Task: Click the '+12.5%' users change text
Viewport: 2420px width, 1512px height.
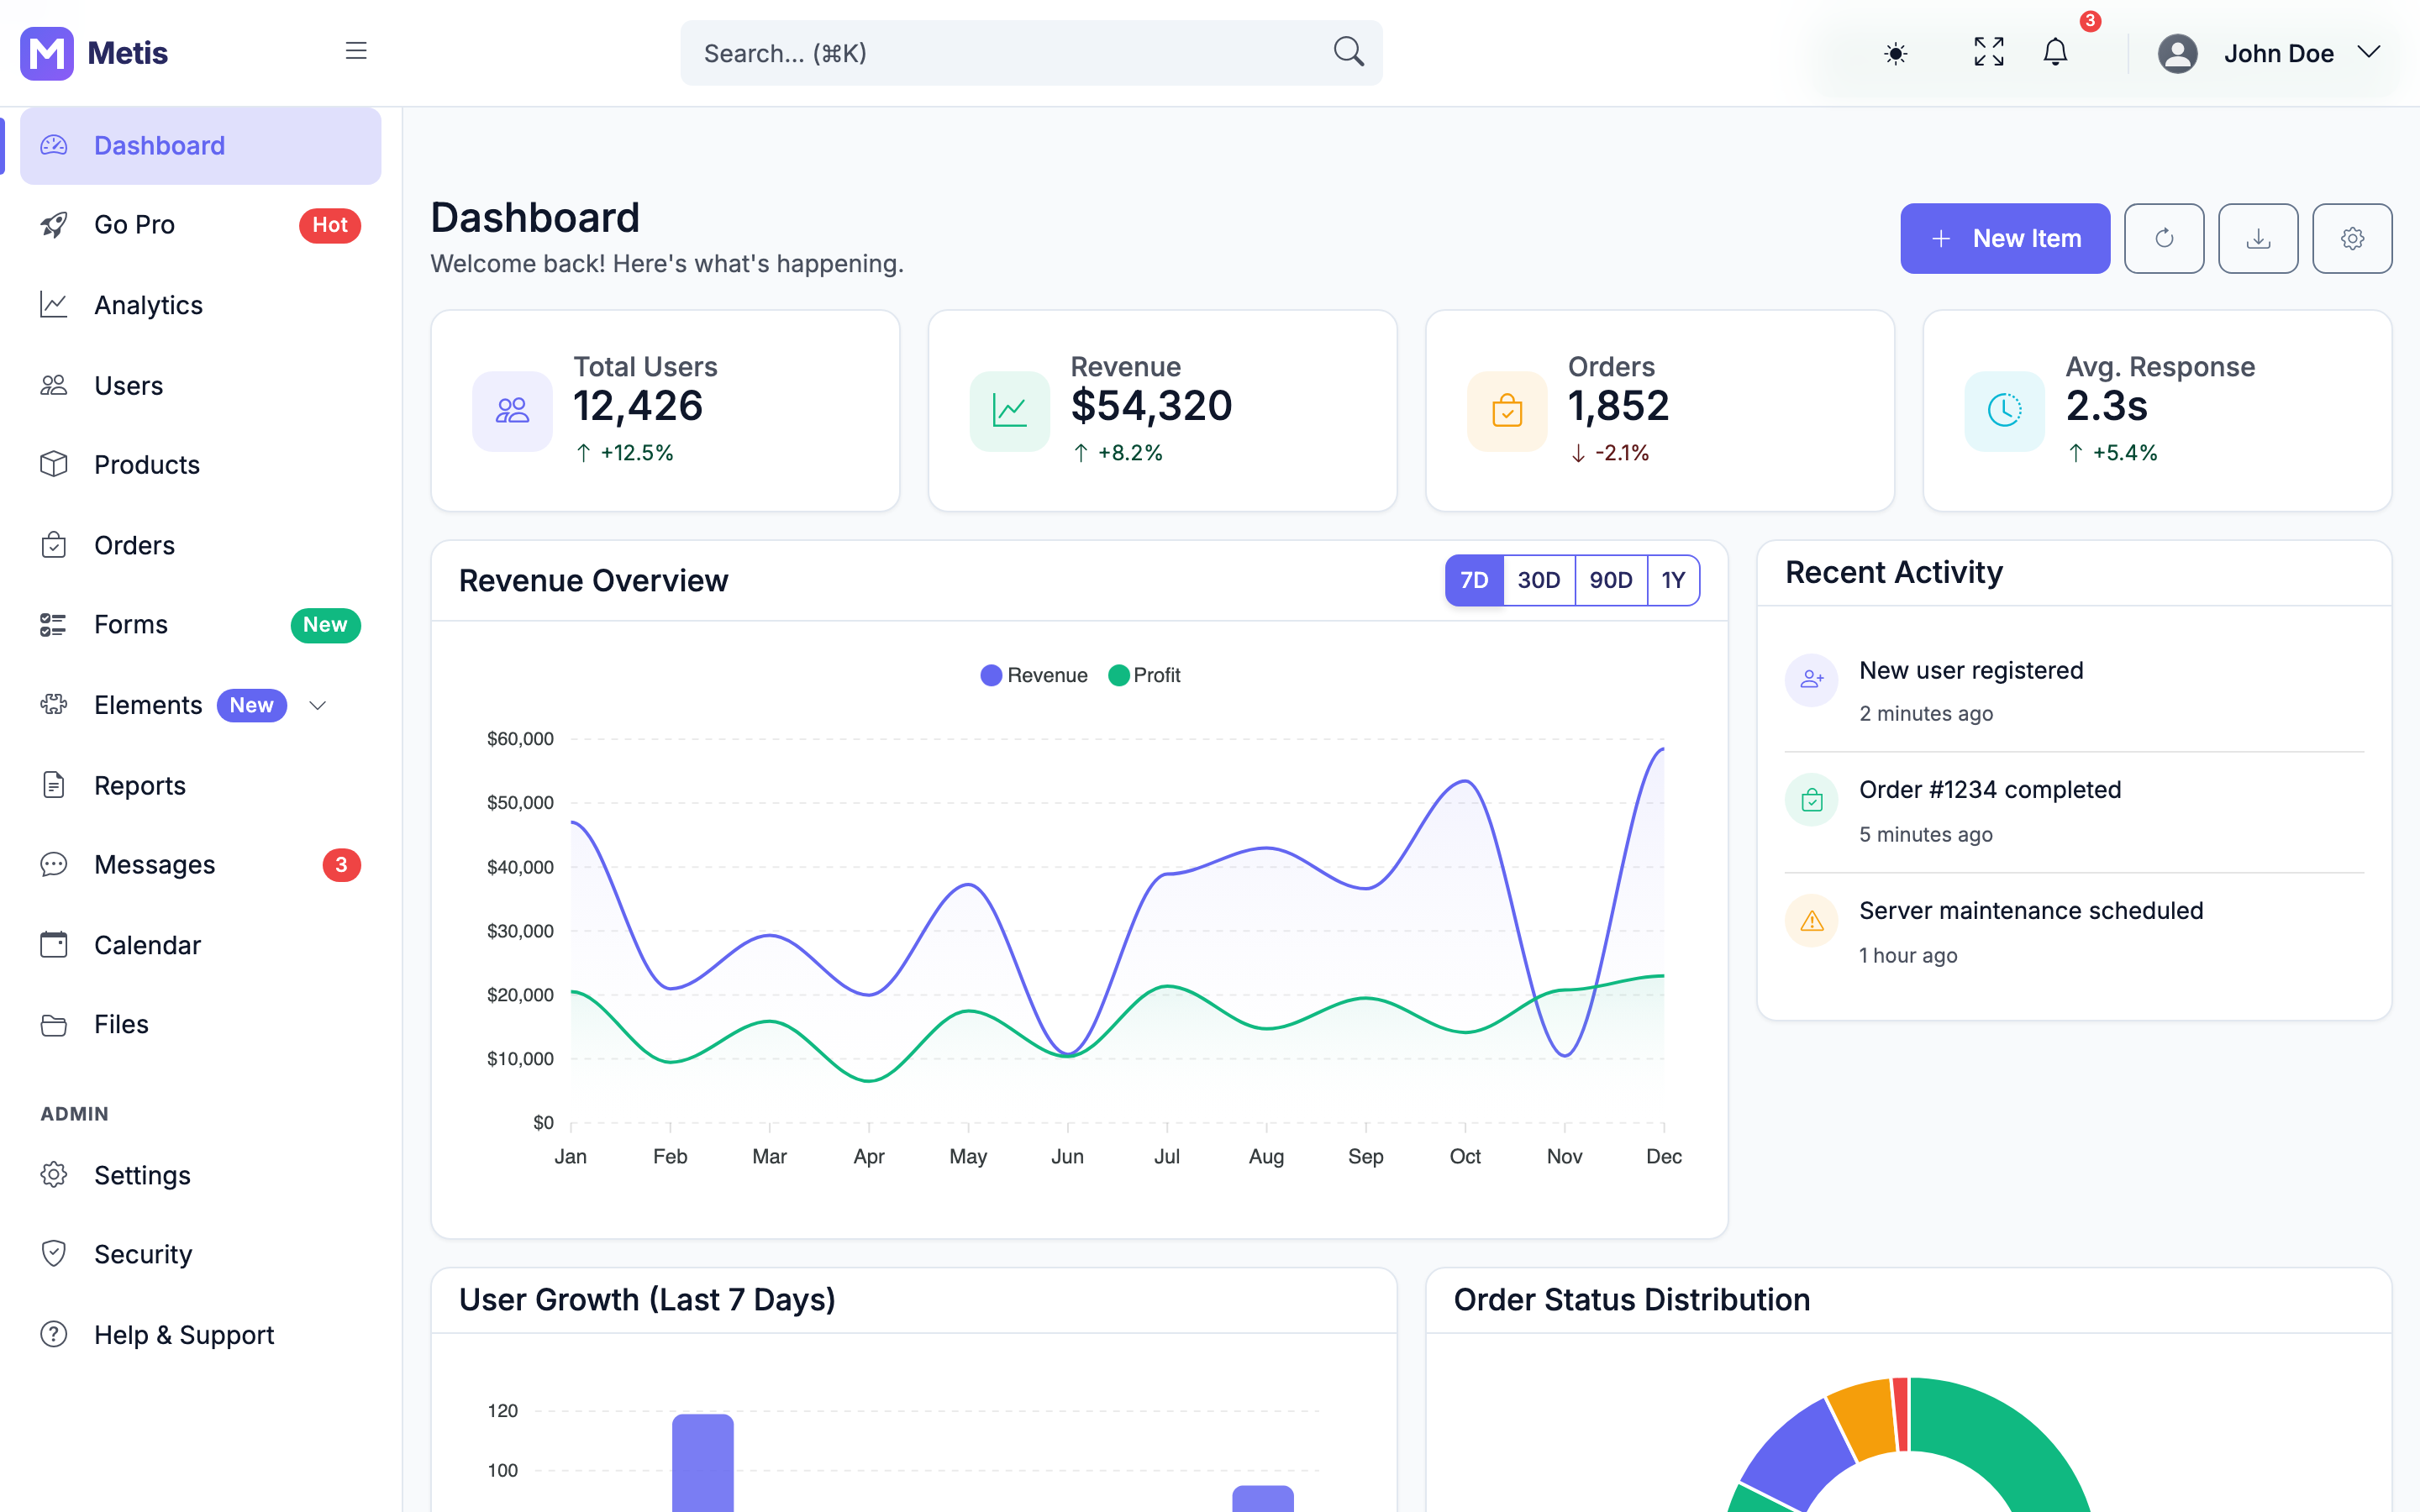Action: [x=637, y=453]
